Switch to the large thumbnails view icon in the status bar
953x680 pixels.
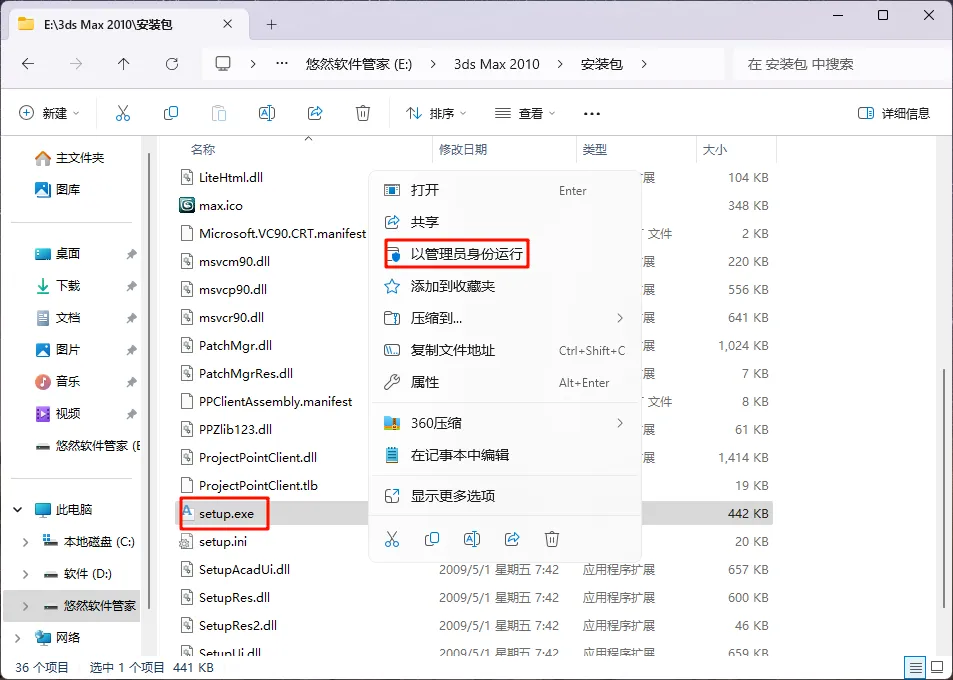pyautogui.click(x=937, y=667)
